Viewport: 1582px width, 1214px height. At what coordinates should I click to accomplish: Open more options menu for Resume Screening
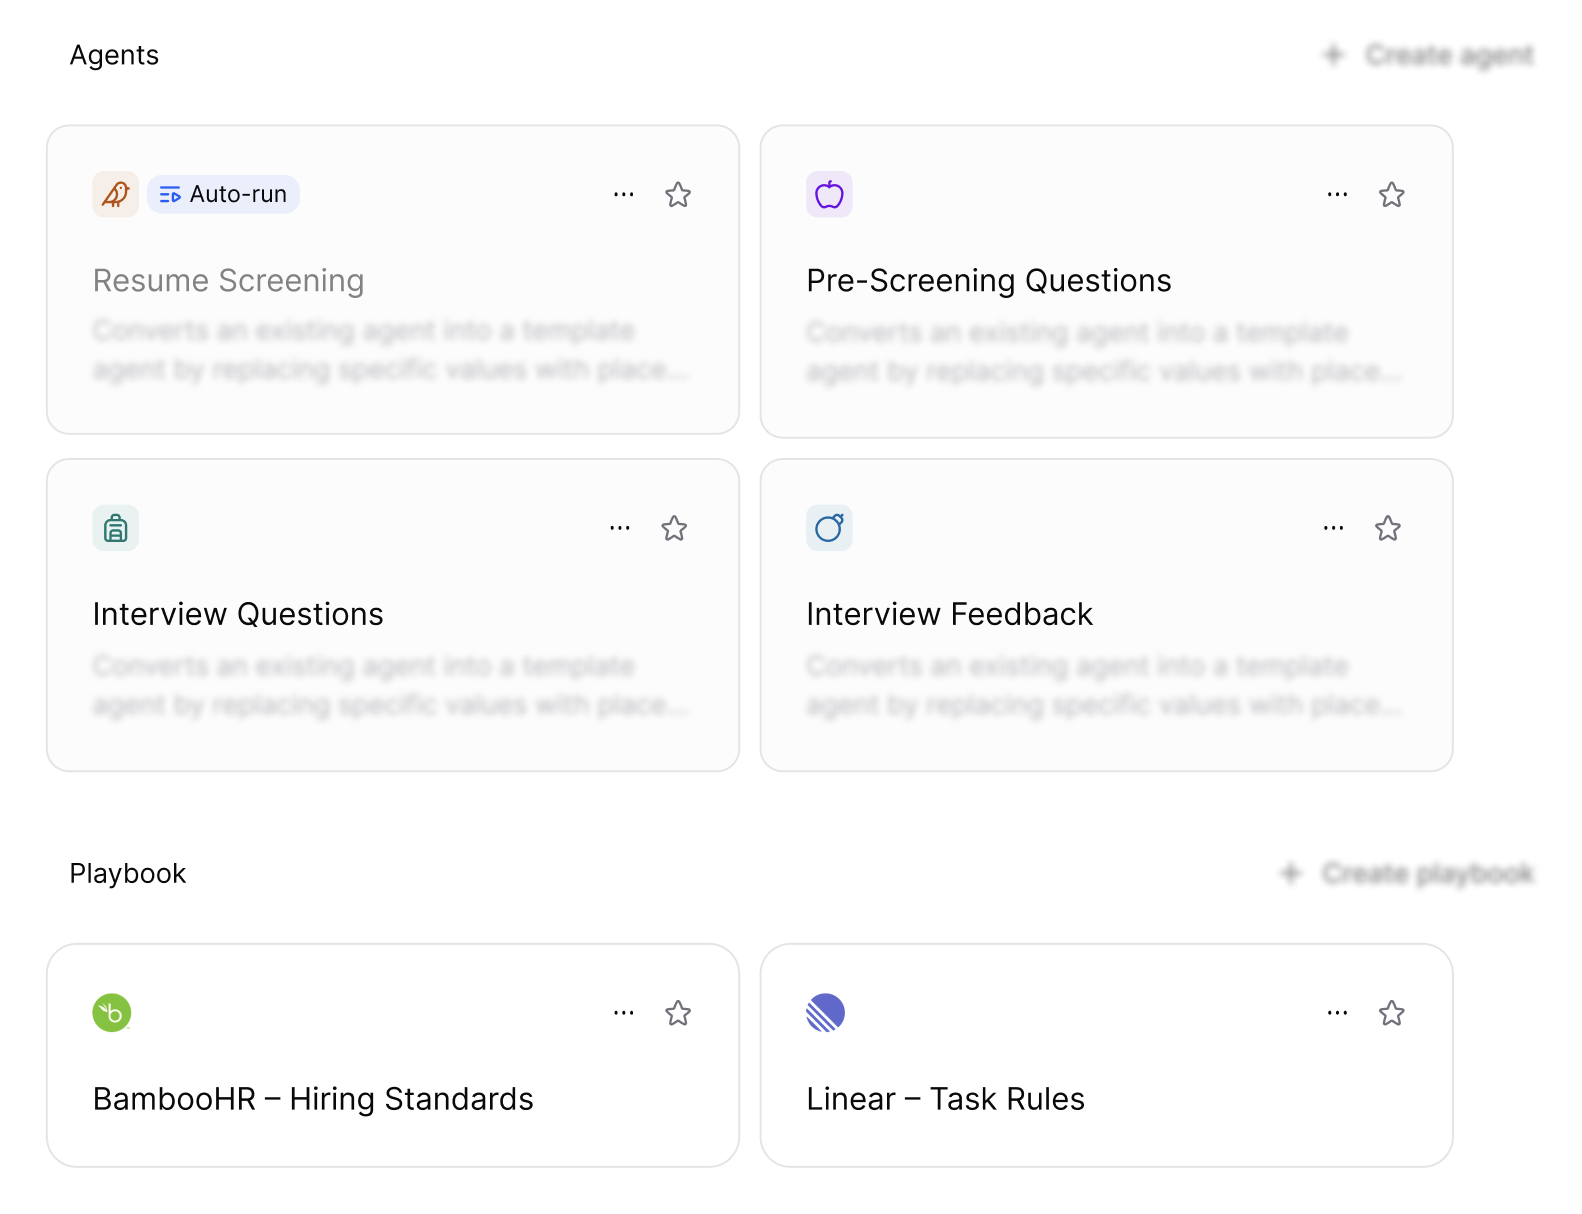coord(624,194)
